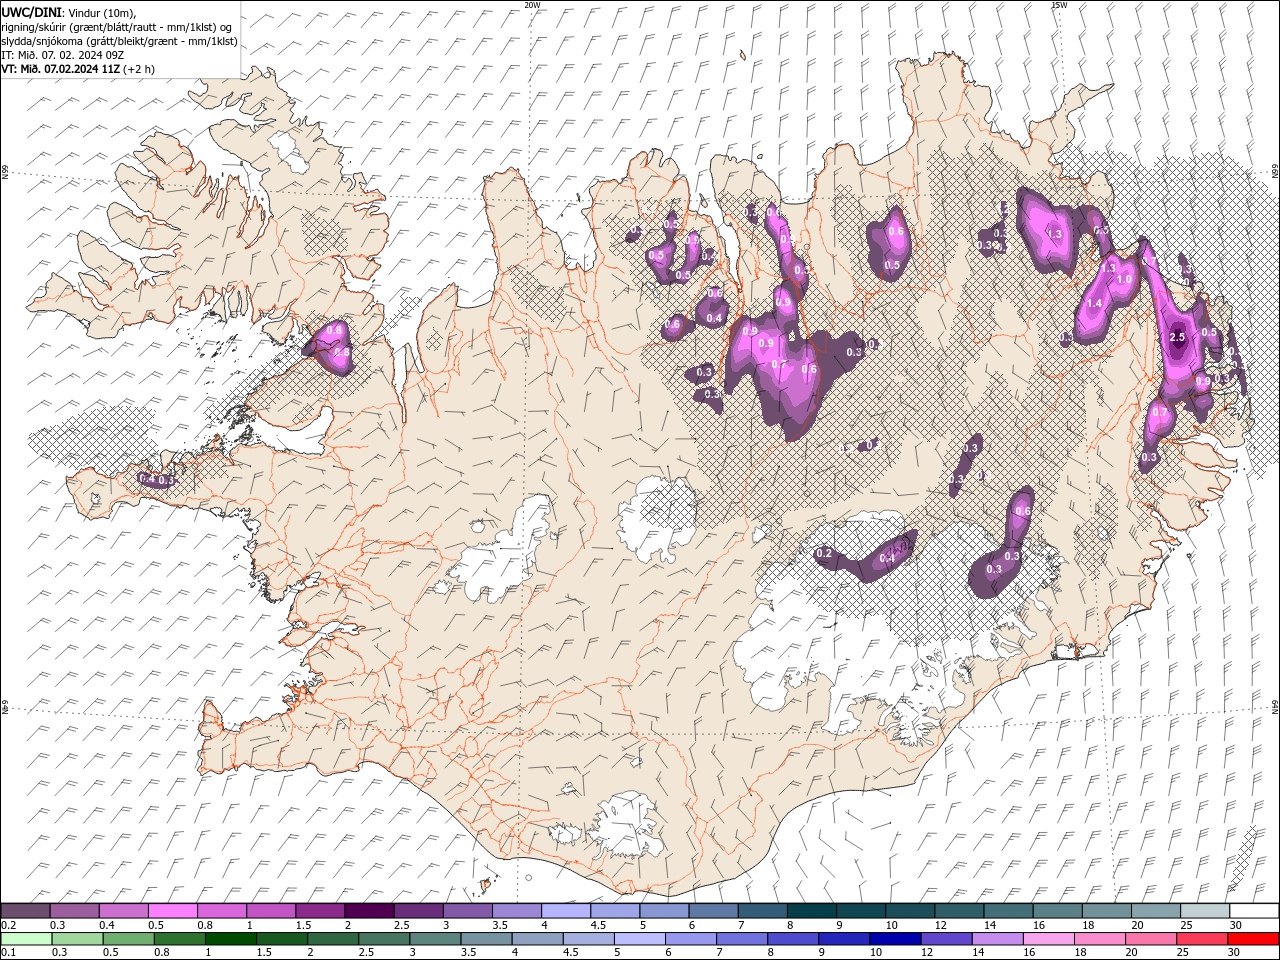Click the snow legend swatch labeled 12
Viewport: 1280px width, 960px height.
coord(958,911)
